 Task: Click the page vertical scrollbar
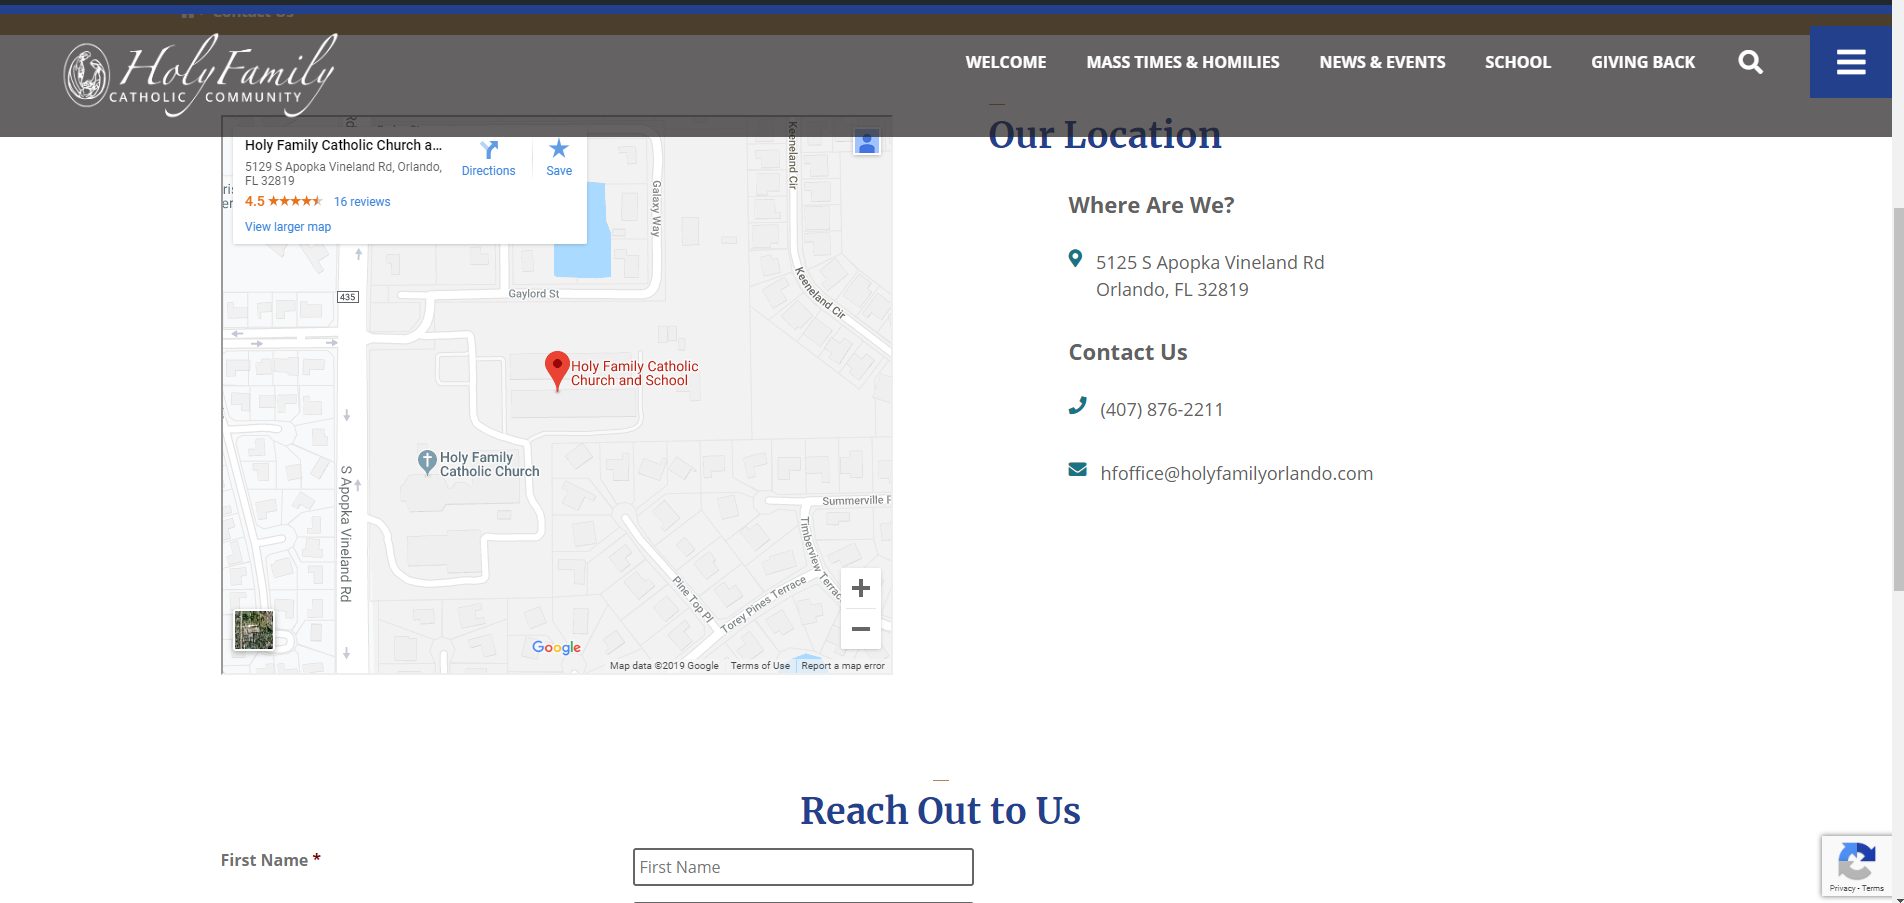click(x=1897, y=400)
